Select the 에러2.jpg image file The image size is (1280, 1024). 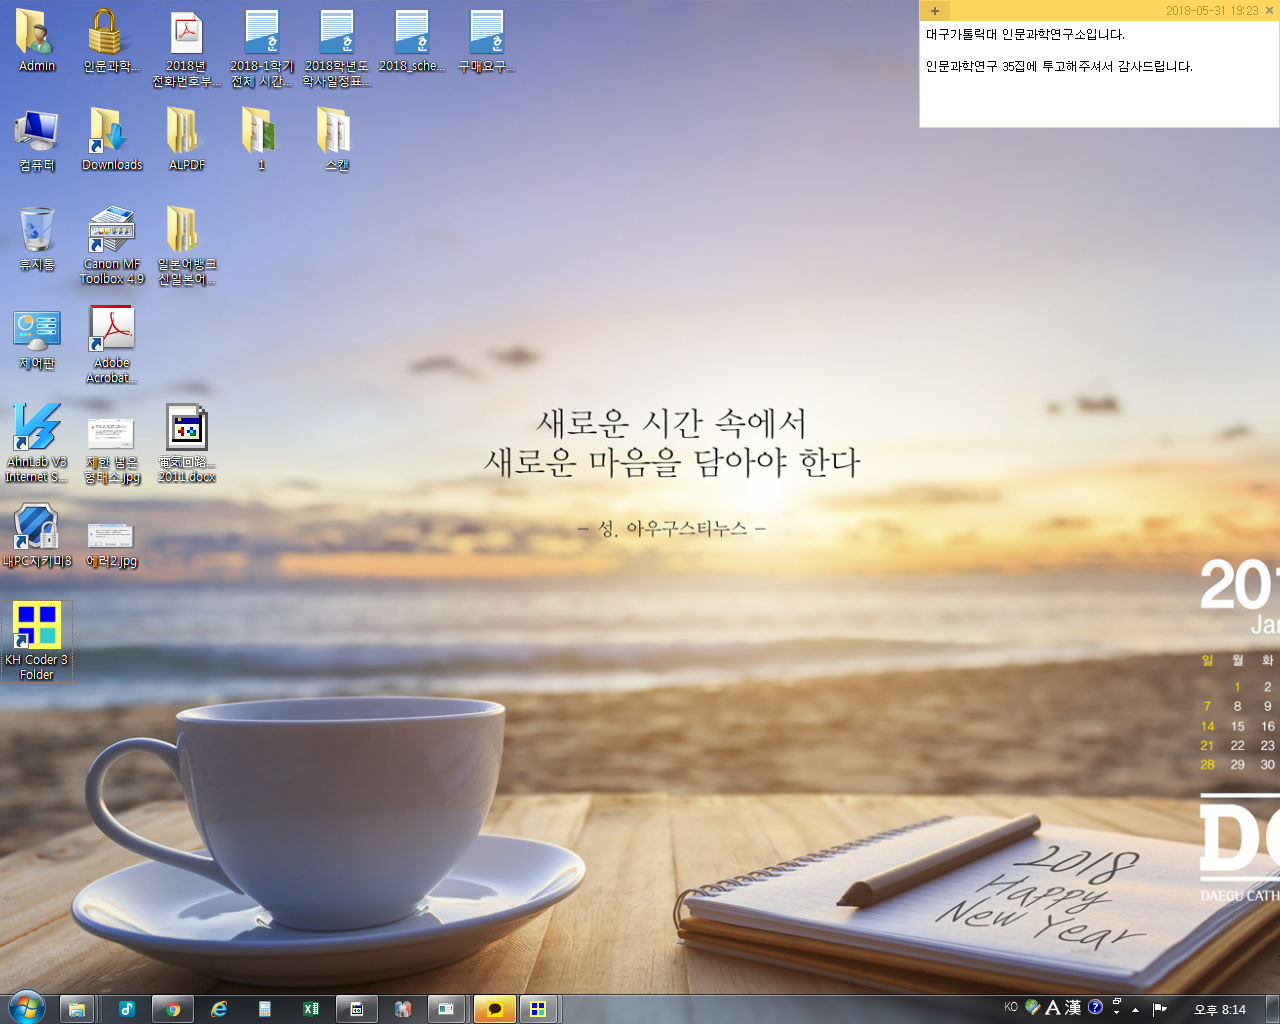[111, 545]
